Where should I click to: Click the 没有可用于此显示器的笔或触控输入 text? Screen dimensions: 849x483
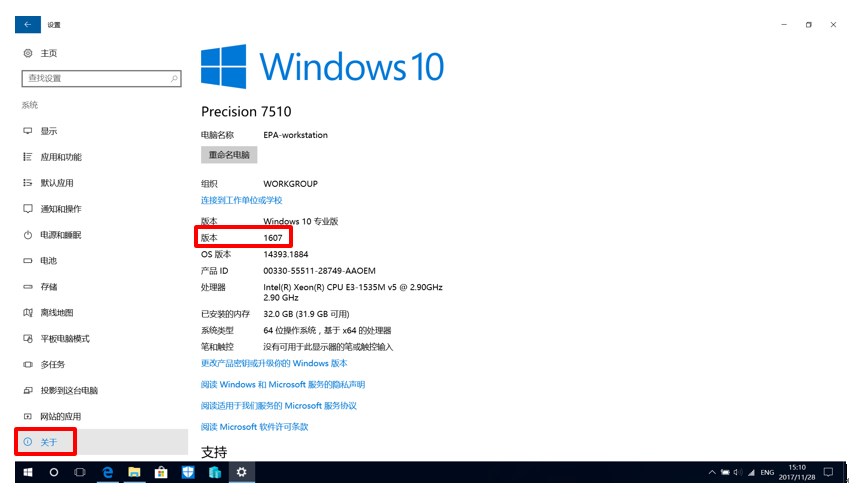328,347
